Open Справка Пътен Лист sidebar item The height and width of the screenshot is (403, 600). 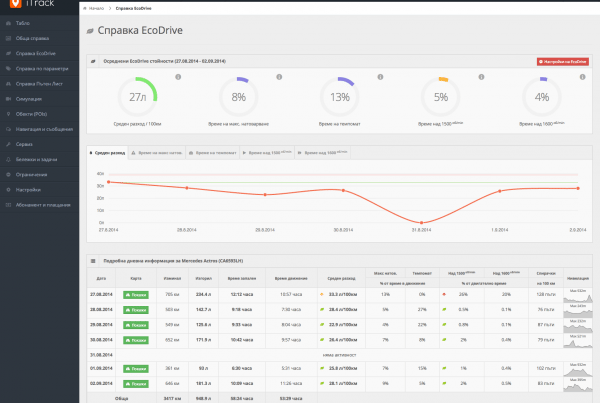39,84
